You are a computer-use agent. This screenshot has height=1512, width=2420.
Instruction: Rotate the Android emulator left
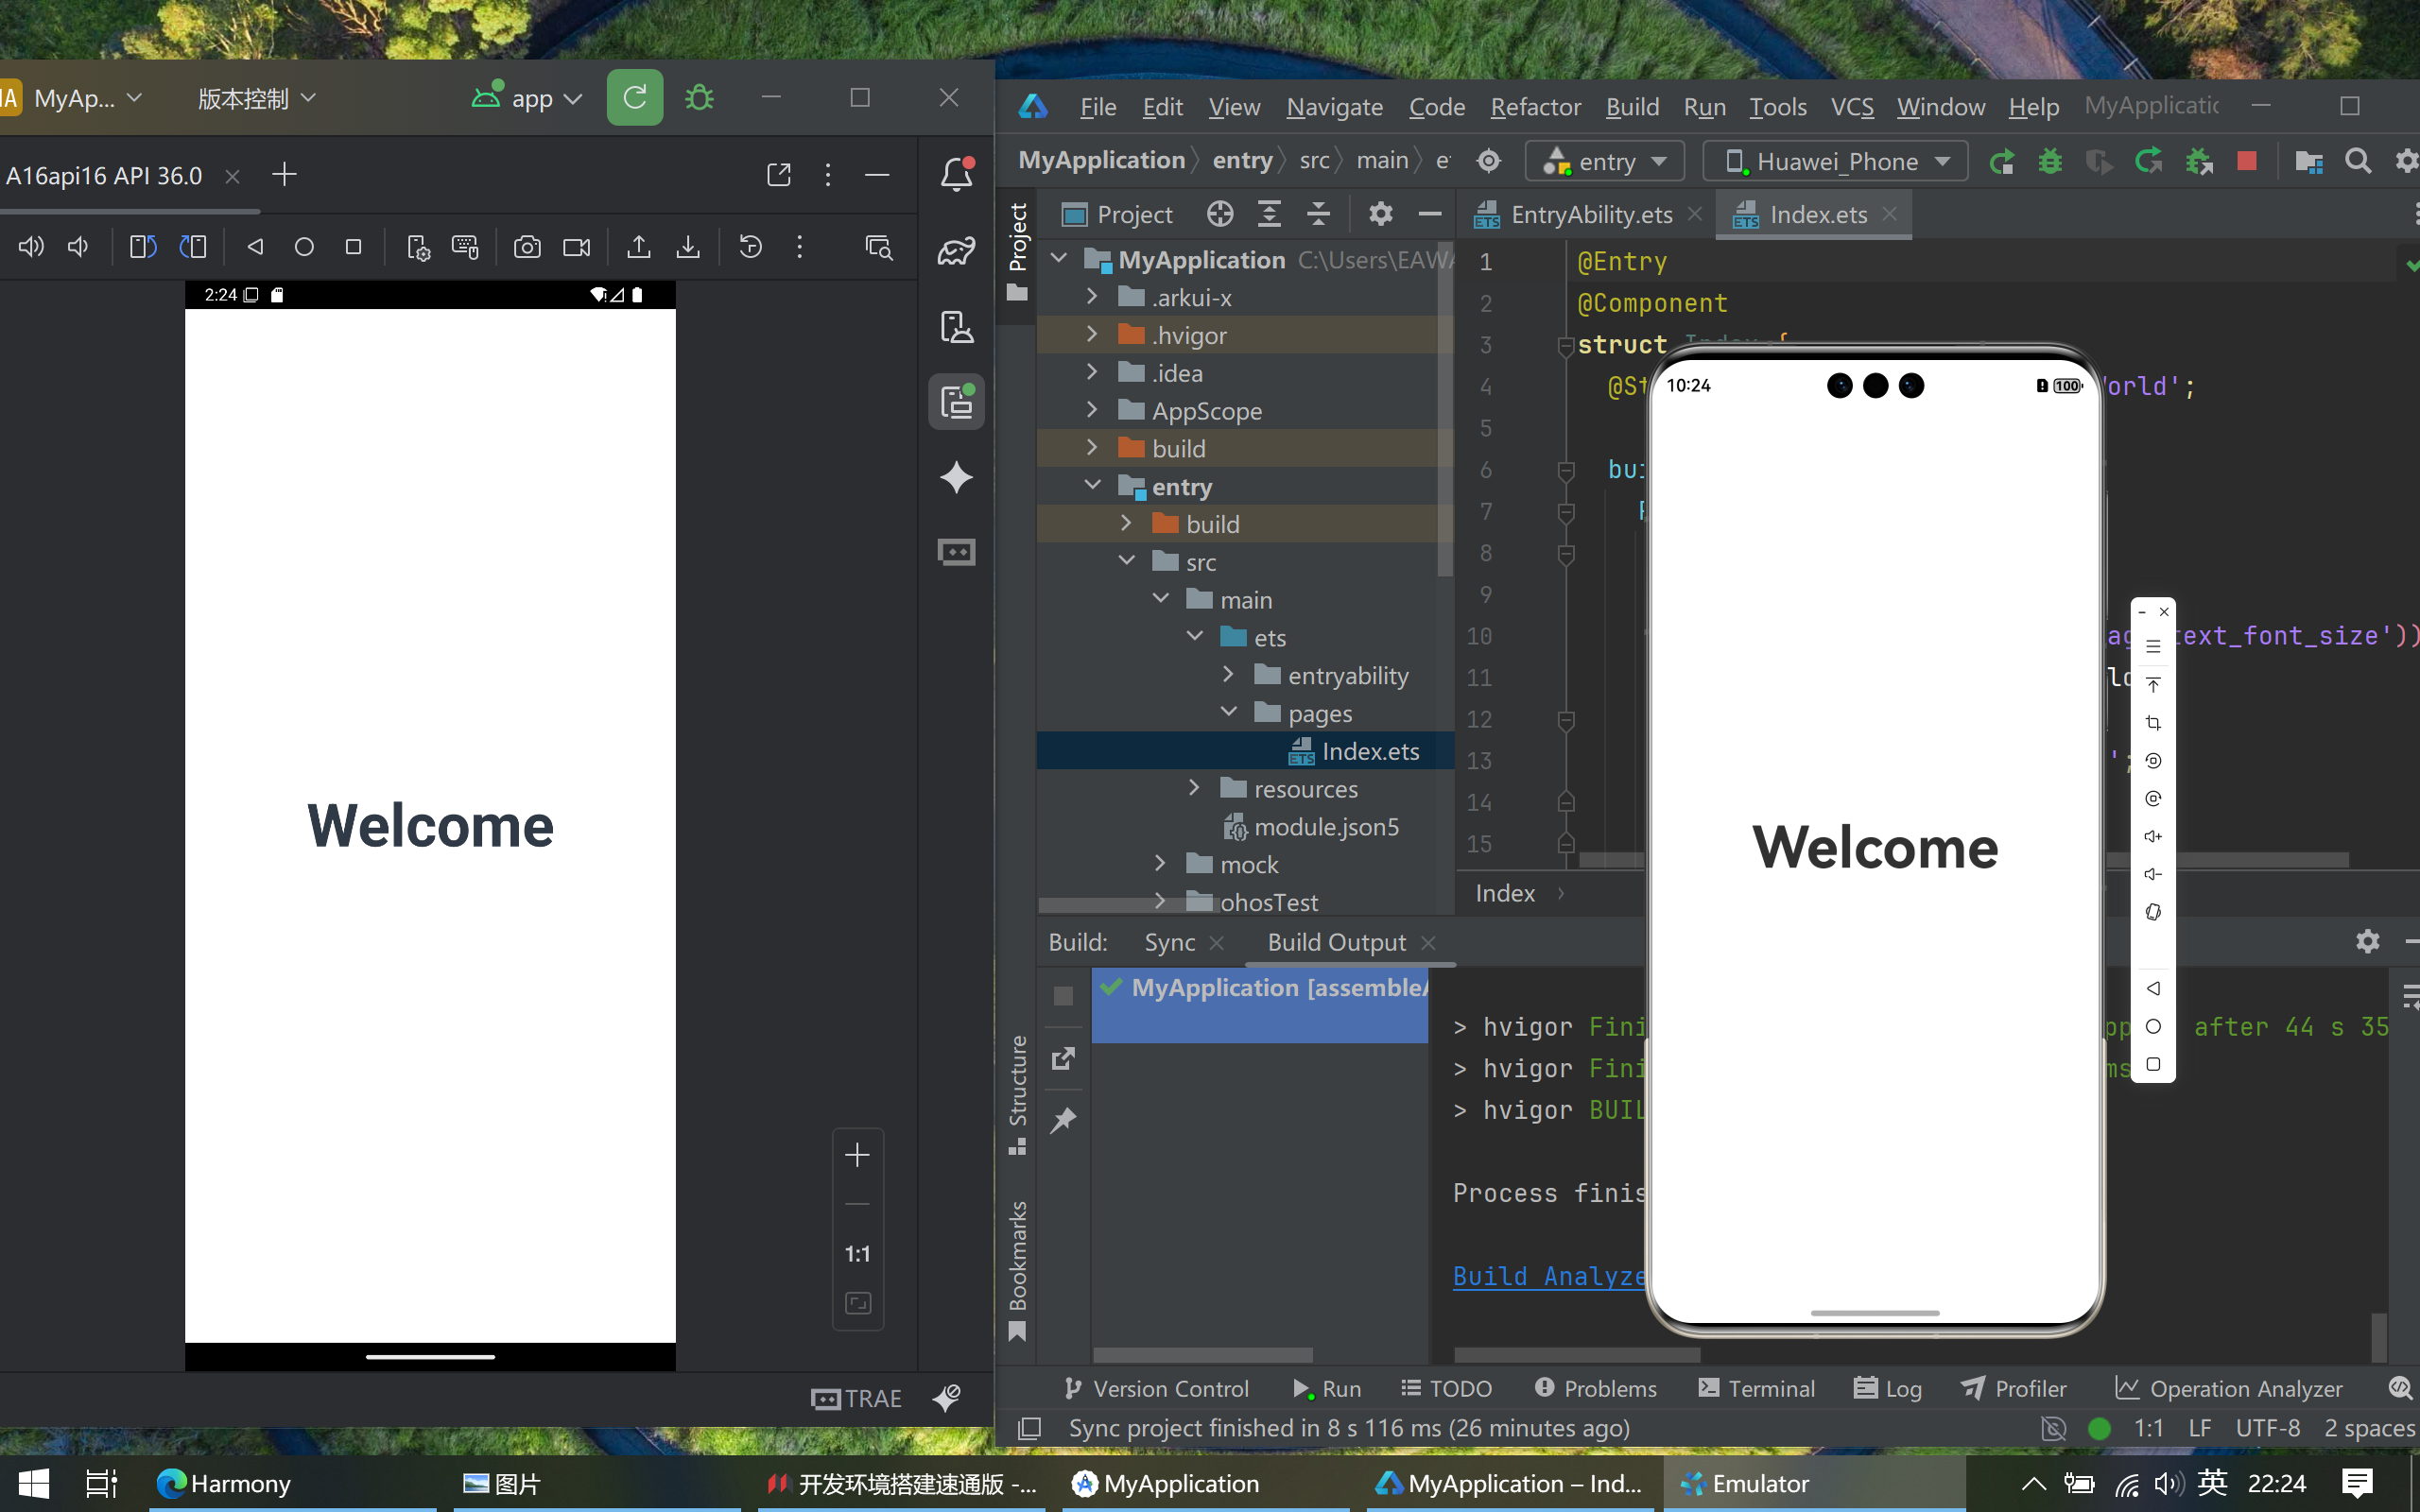point(143,247)
